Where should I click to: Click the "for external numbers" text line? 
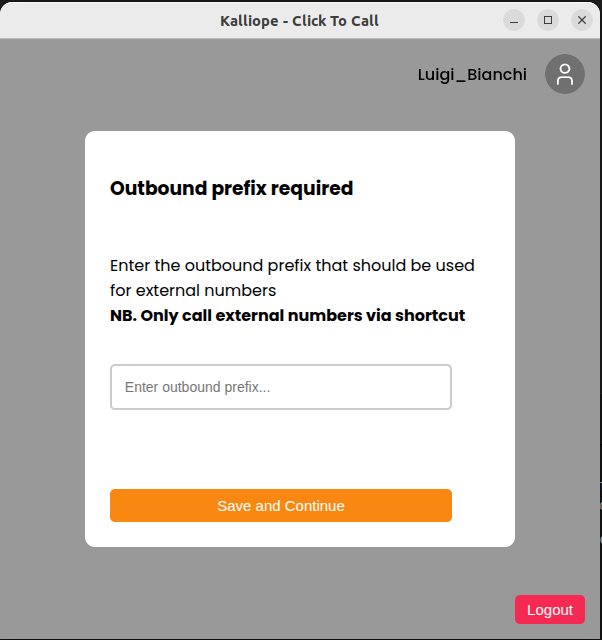[193, 291]
